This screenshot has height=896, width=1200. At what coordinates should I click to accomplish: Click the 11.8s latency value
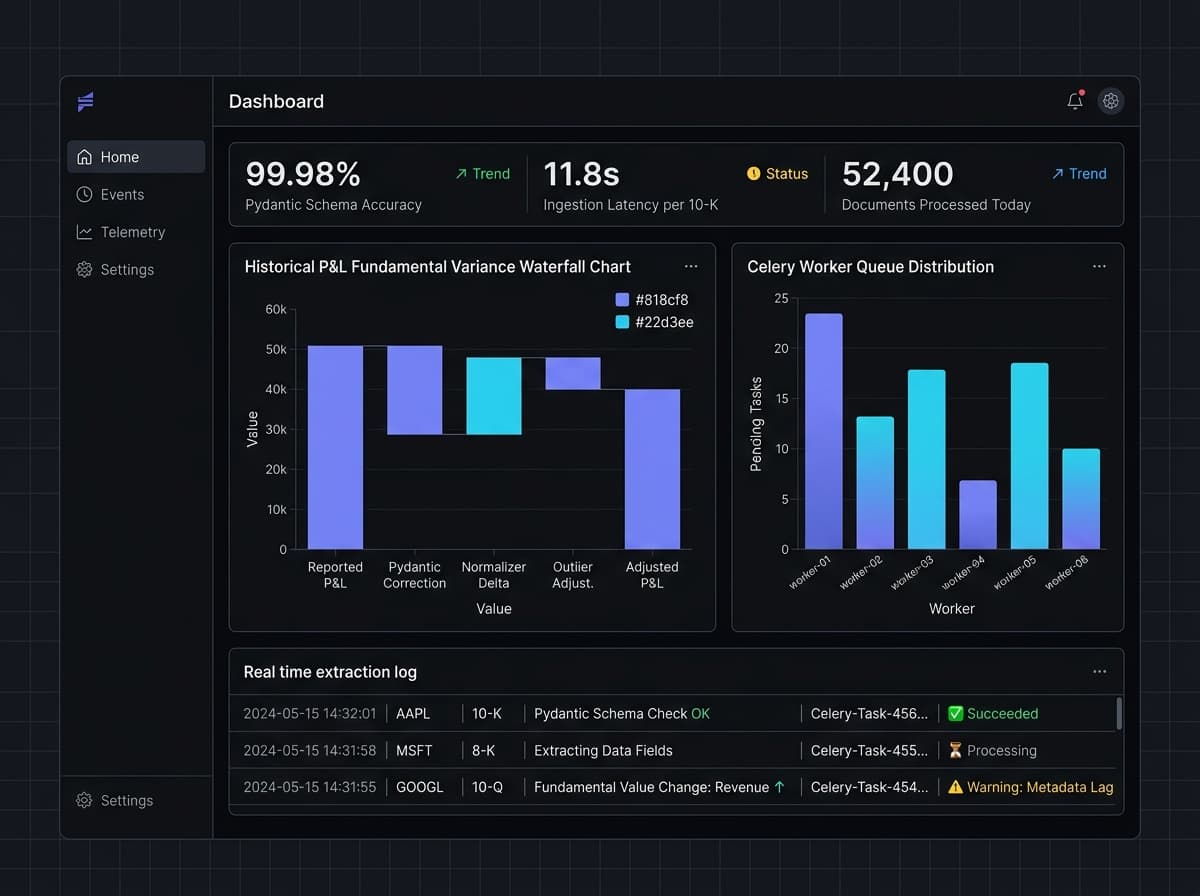581,174
